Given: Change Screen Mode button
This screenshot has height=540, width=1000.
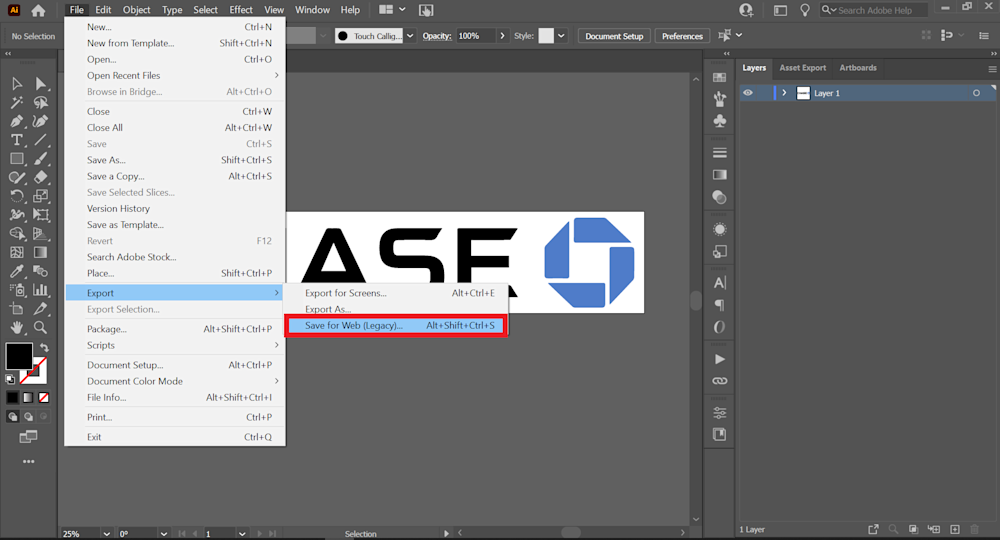Looking at the screenshot, I should pos(28,437).
